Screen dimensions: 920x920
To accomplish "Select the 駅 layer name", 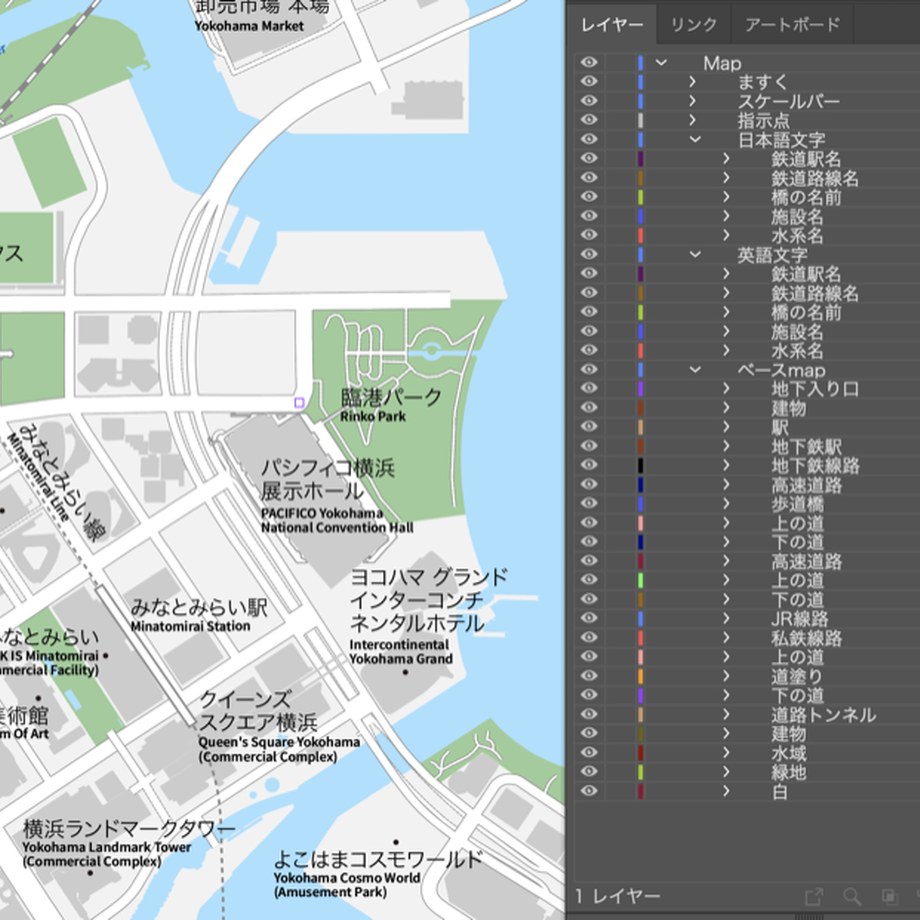I will click(780, 427).
